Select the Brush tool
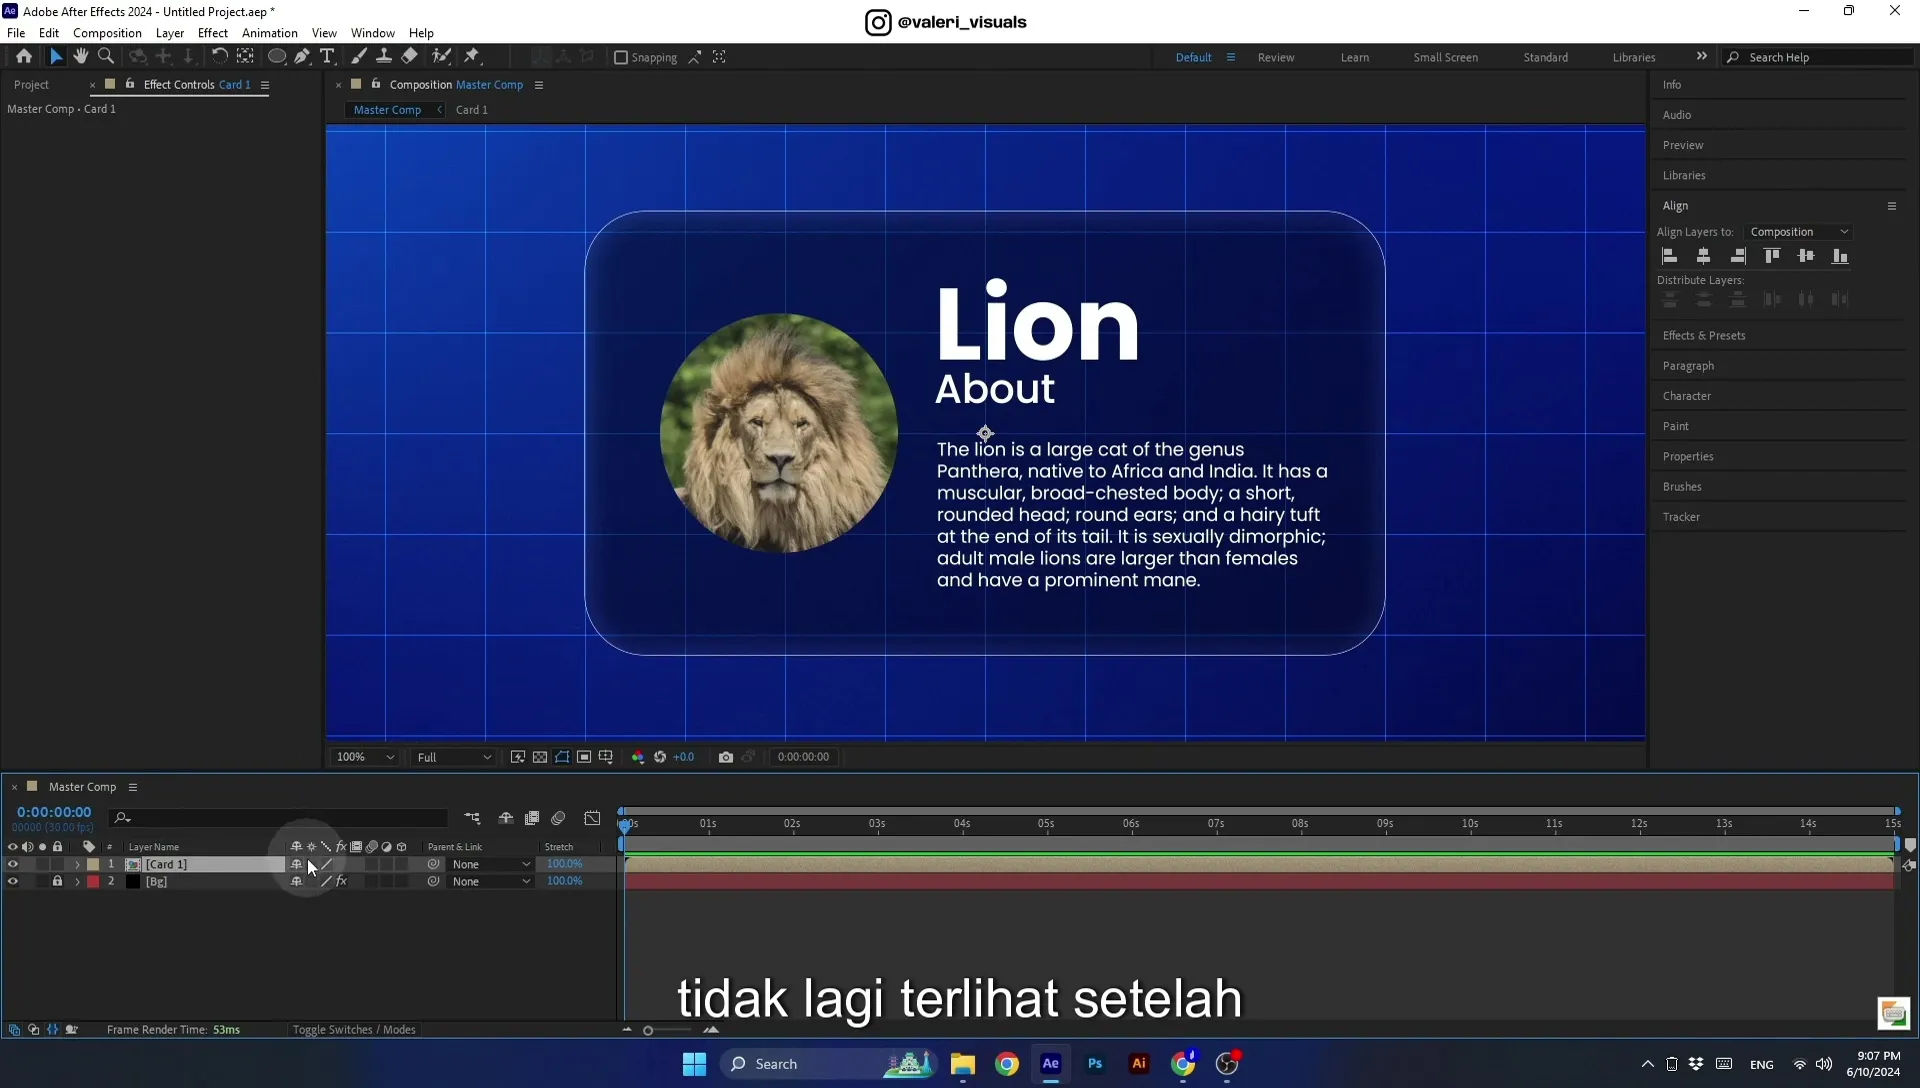1920x1088 pixels. (359, 57)
